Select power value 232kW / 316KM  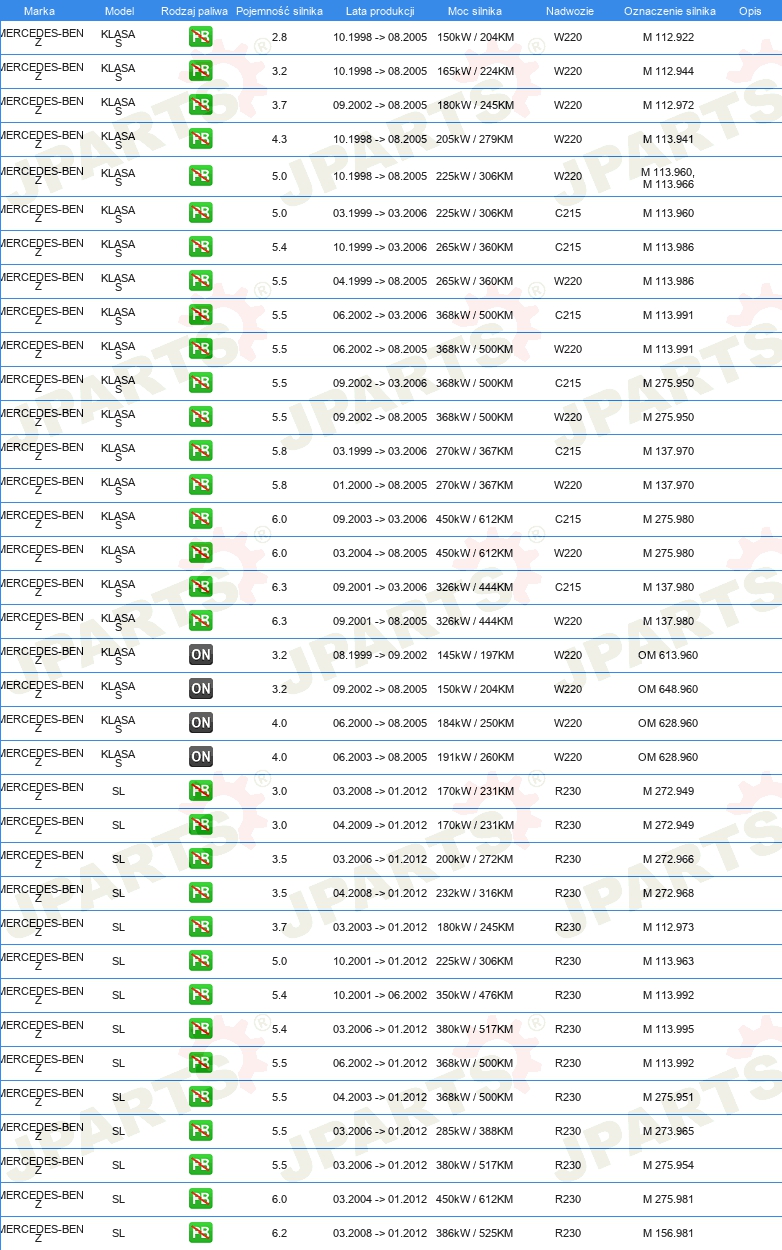coord(475,894)
